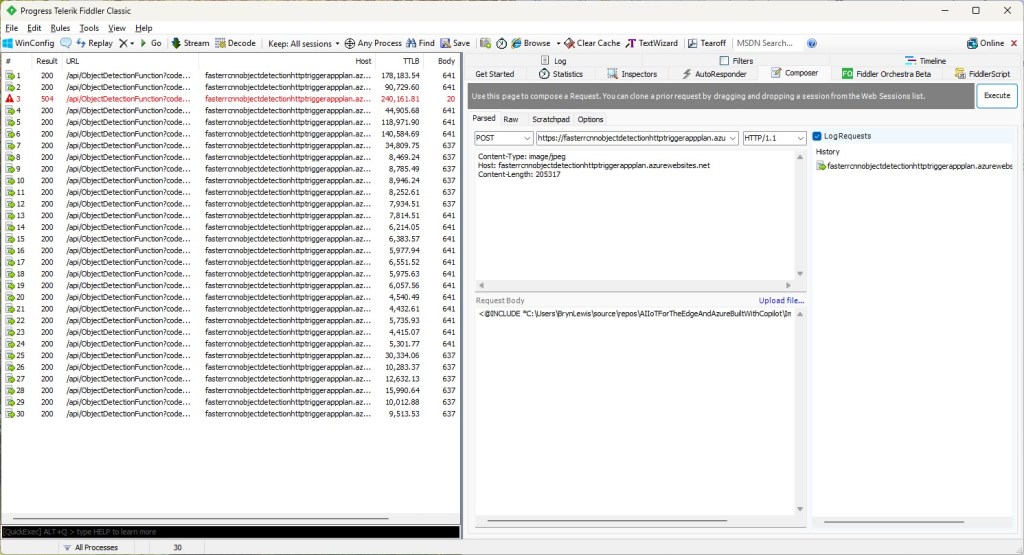
Task: Toggle the Decode toolbar button
Action: click(x=235, y=43)
